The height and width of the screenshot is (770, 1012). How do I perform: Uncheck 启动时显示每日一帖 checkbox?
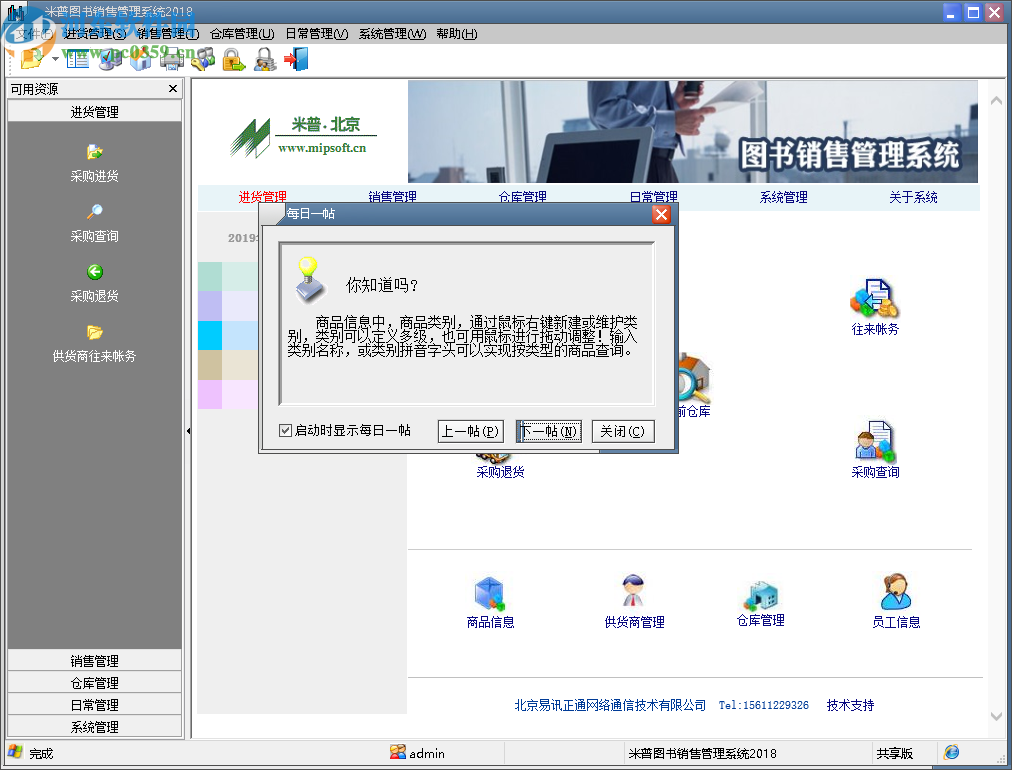(285, 431)
